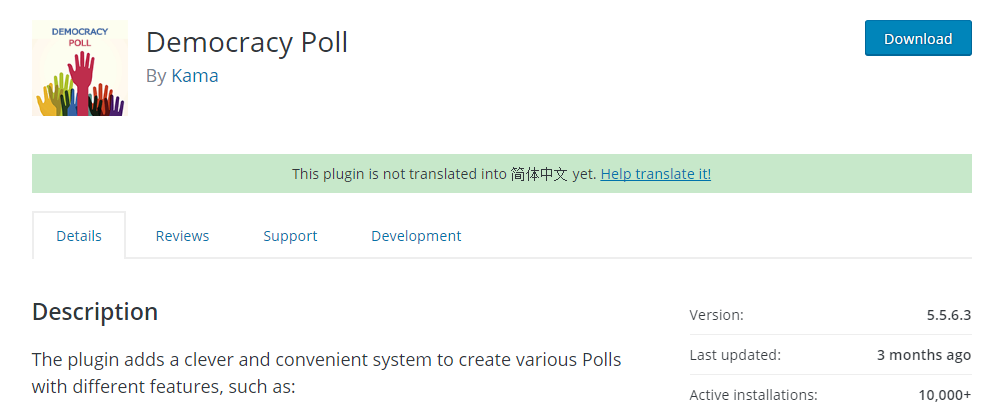Open the Support tab
This screenshot has width=1004, height=414.
[290, 235]
